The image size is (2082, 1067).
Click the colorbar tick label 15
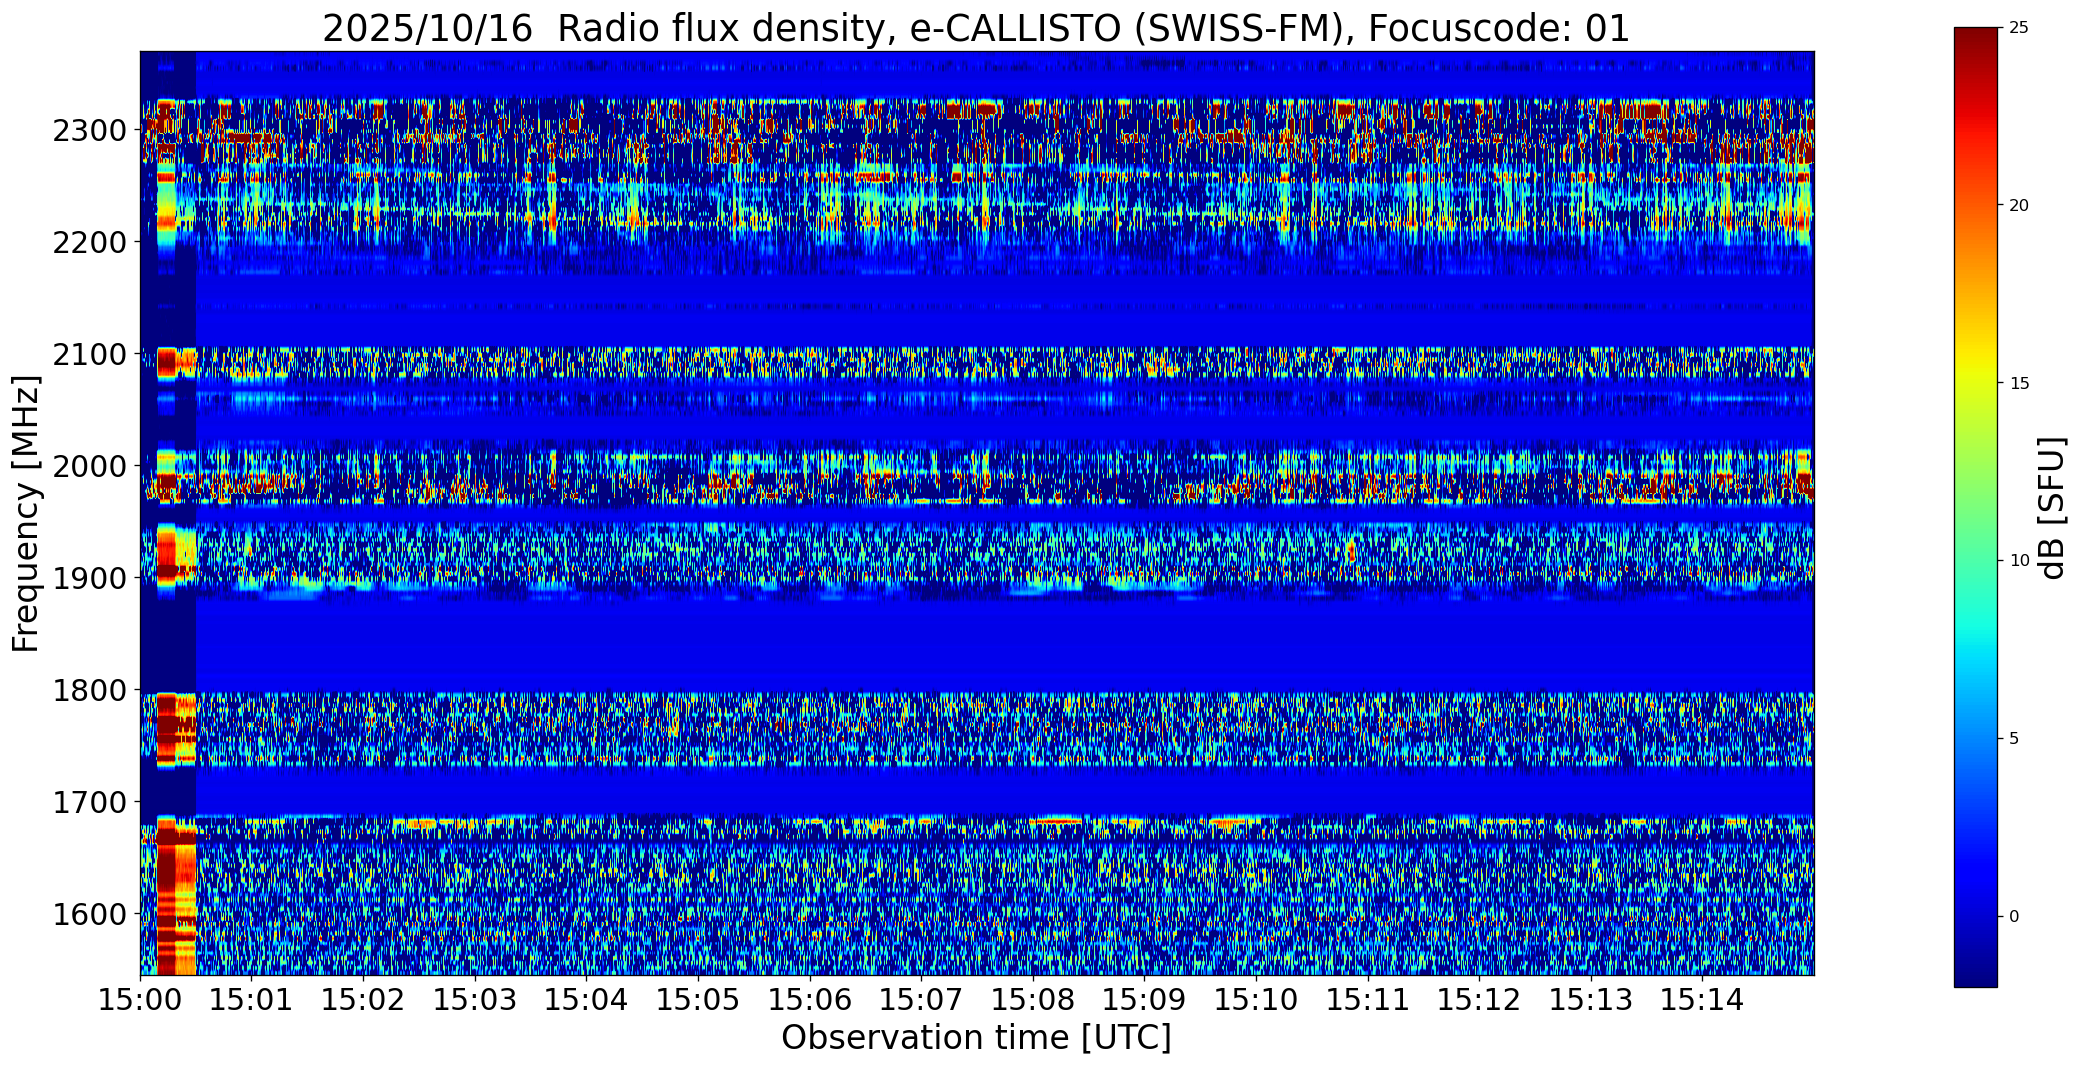coord(2018,383)
